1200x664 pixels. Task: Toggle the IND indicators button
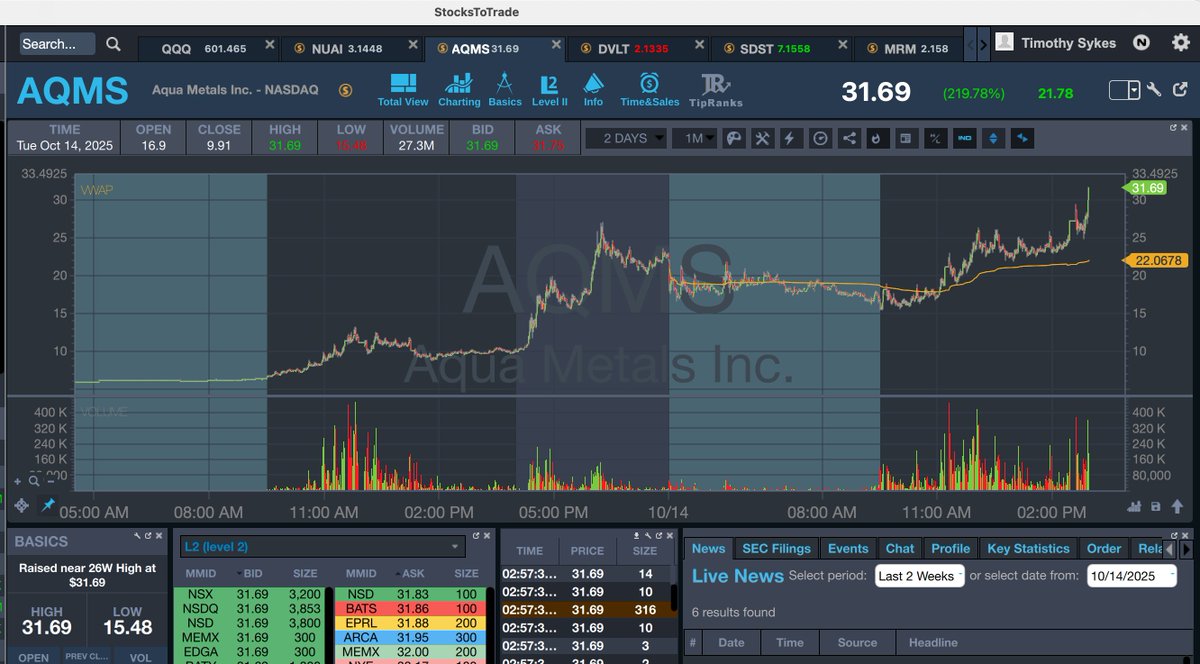click(964, 138)
